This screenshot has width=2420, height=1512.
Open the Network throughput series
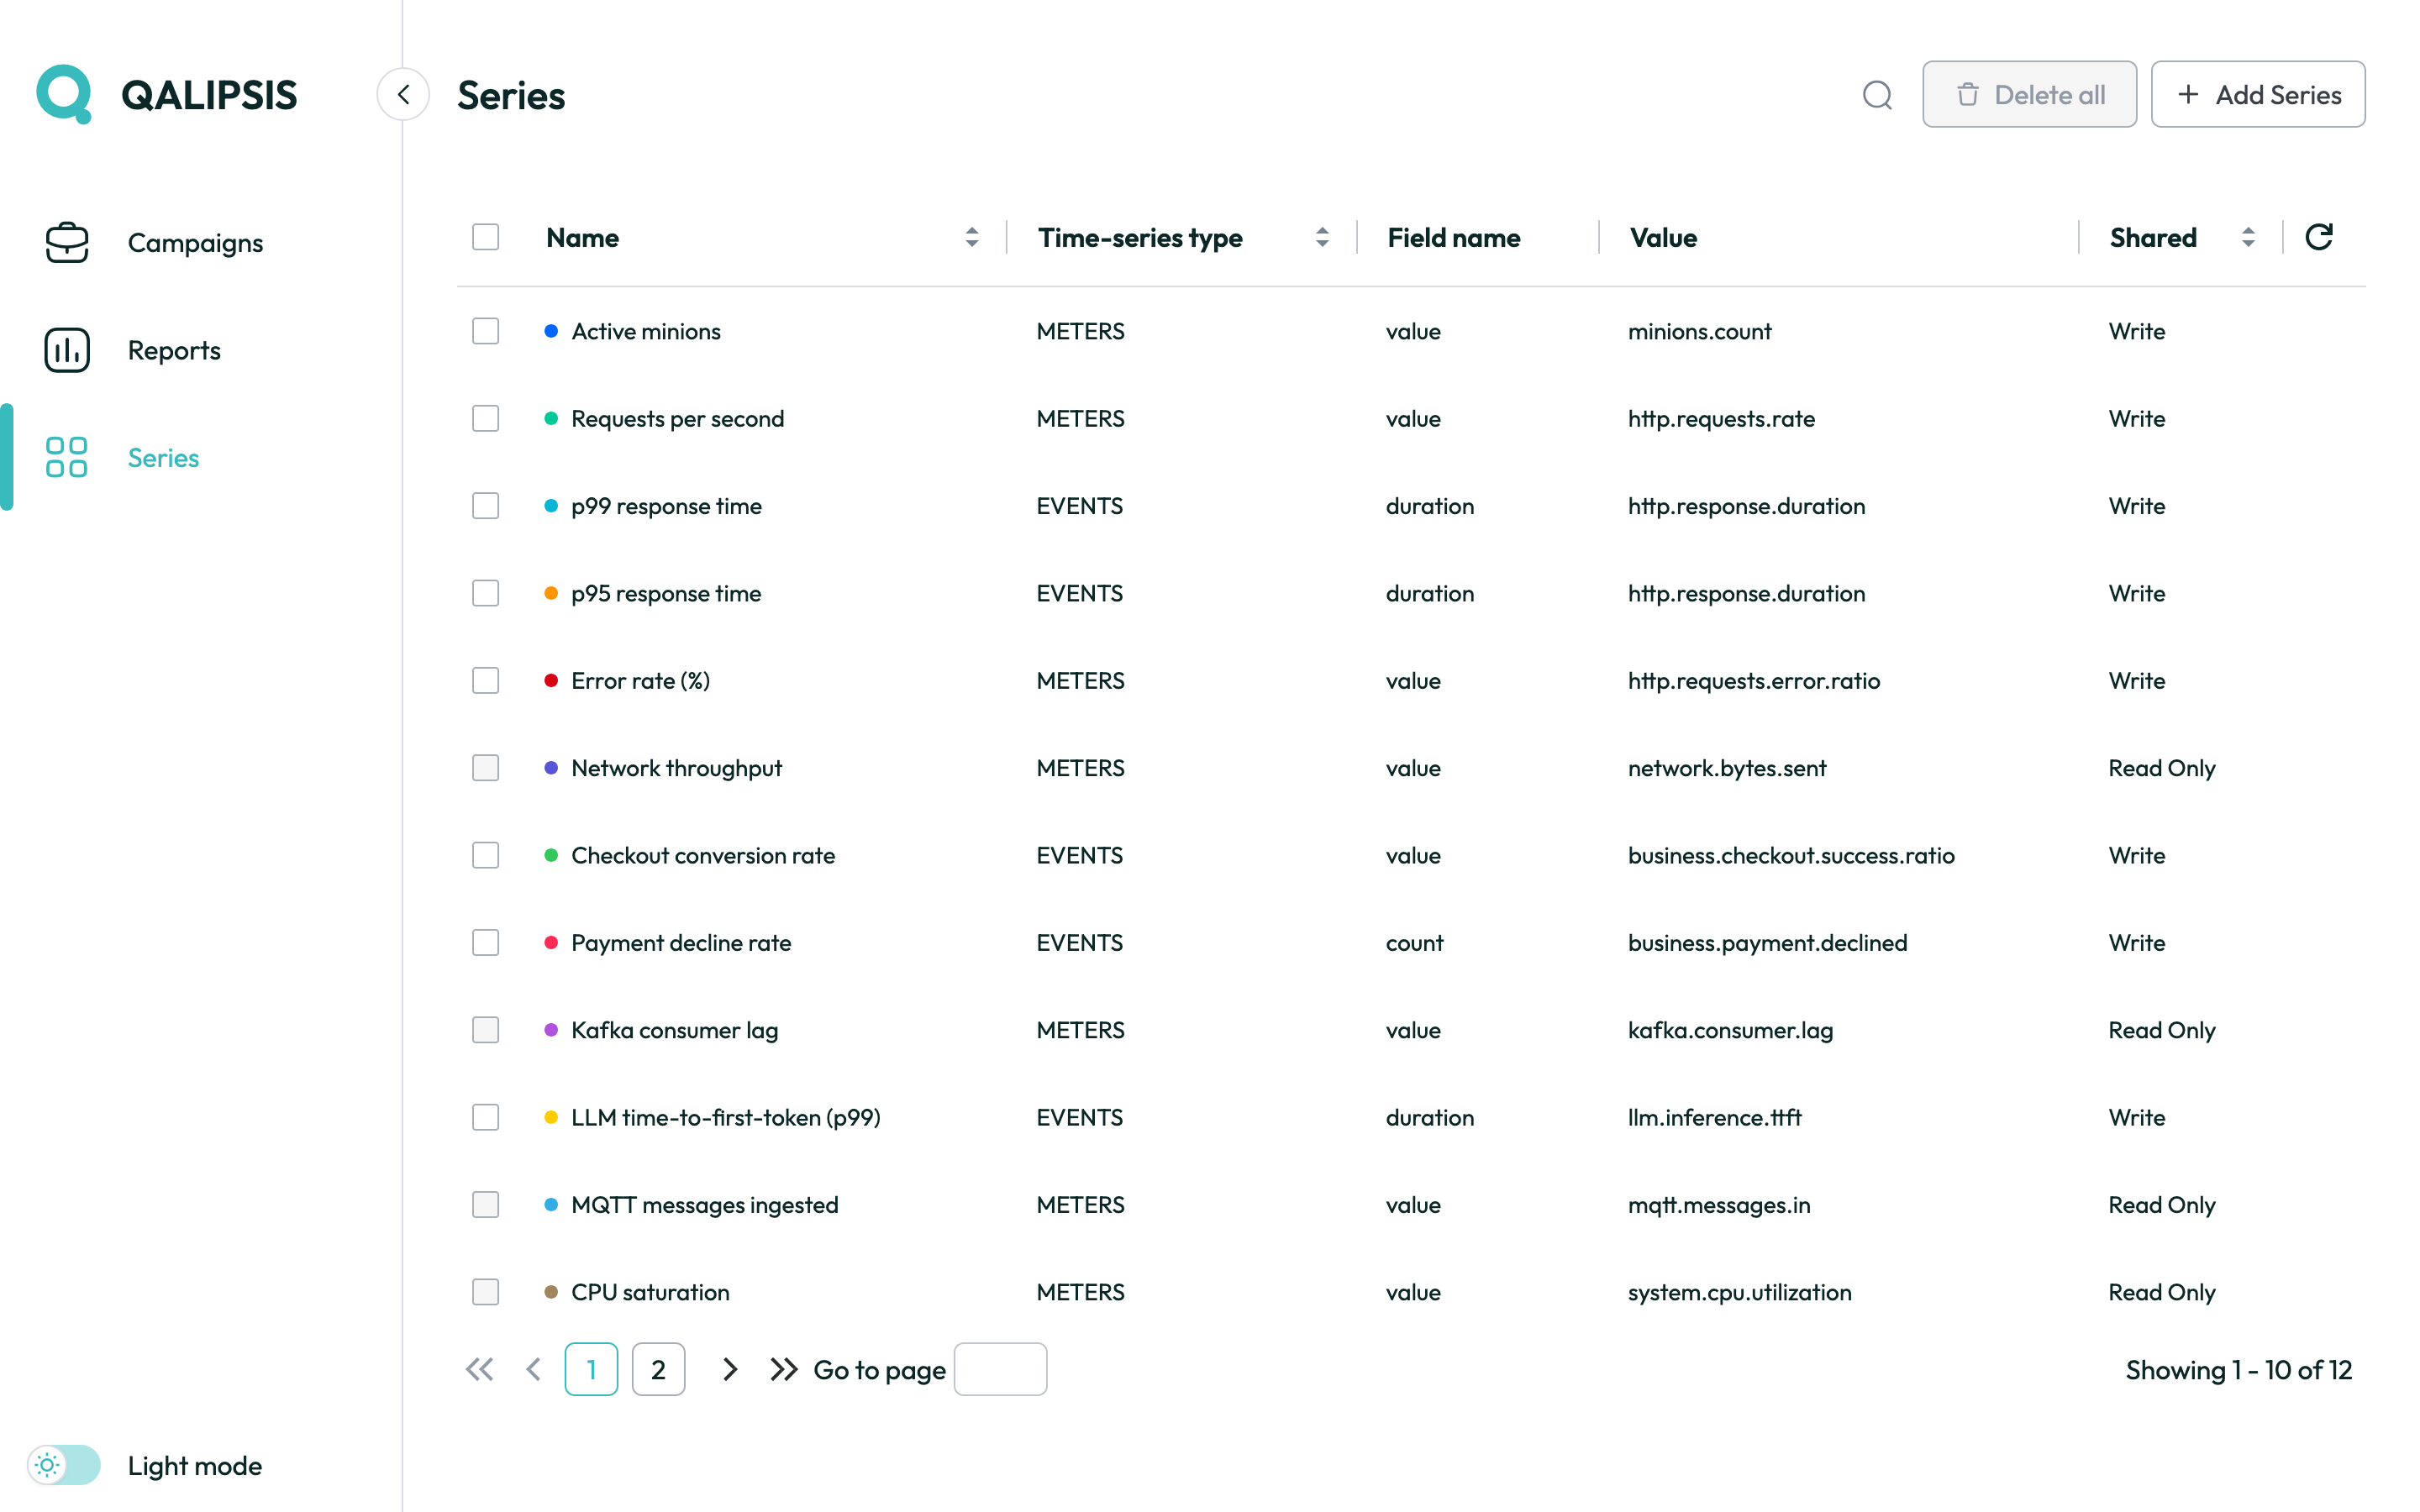tap(676, 768)
